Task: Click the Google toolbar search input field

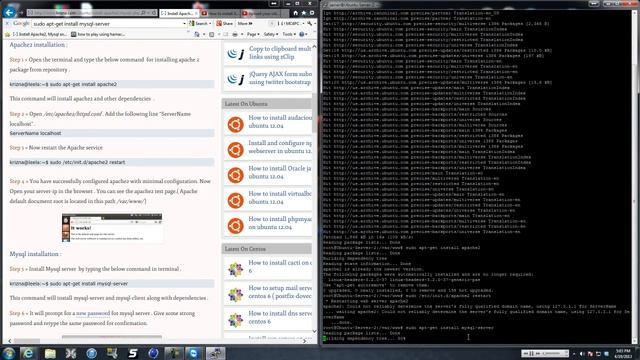Action: click(x=107, y=24)
